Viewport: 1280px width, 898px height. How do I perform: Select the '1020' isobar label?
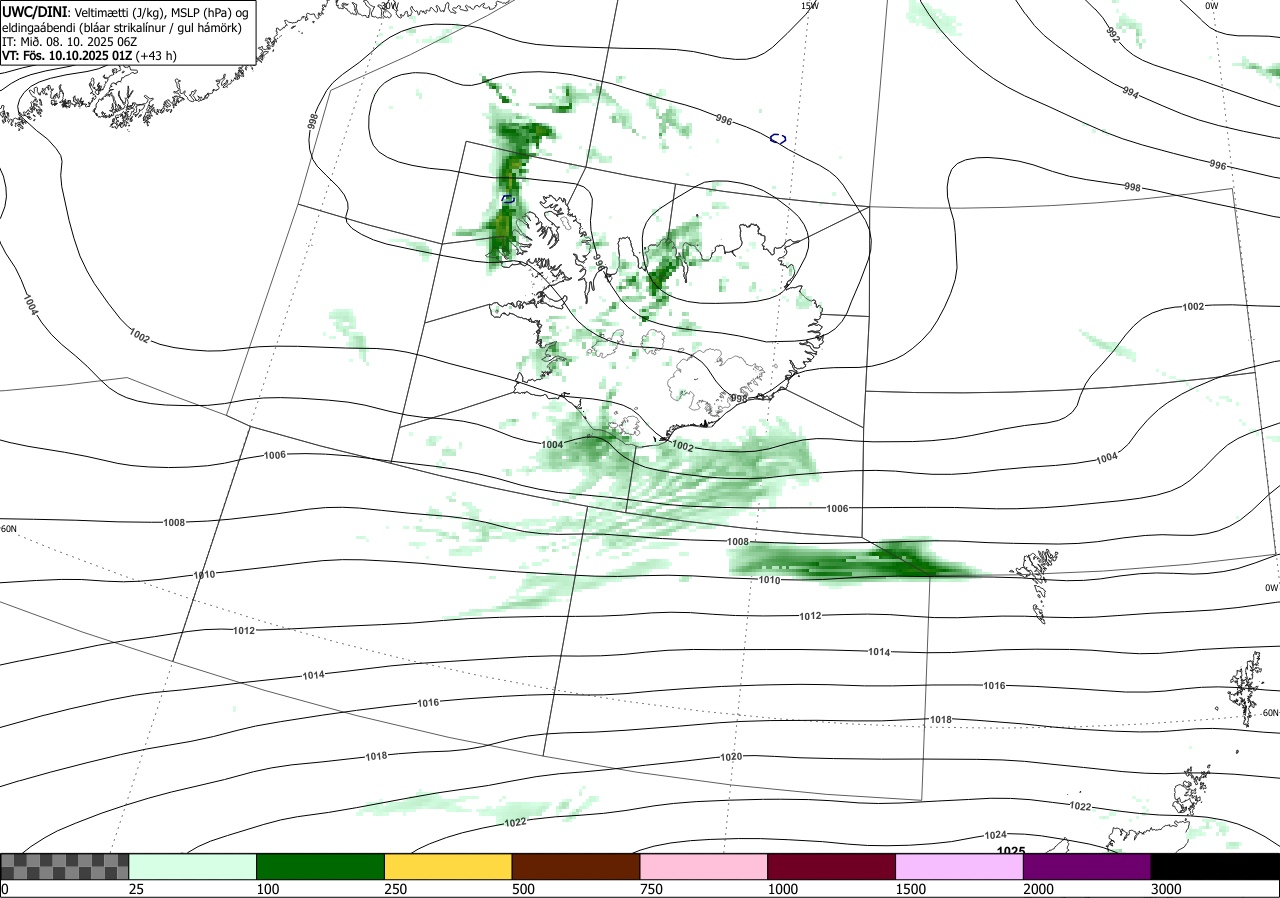click(x=731, y=757)
